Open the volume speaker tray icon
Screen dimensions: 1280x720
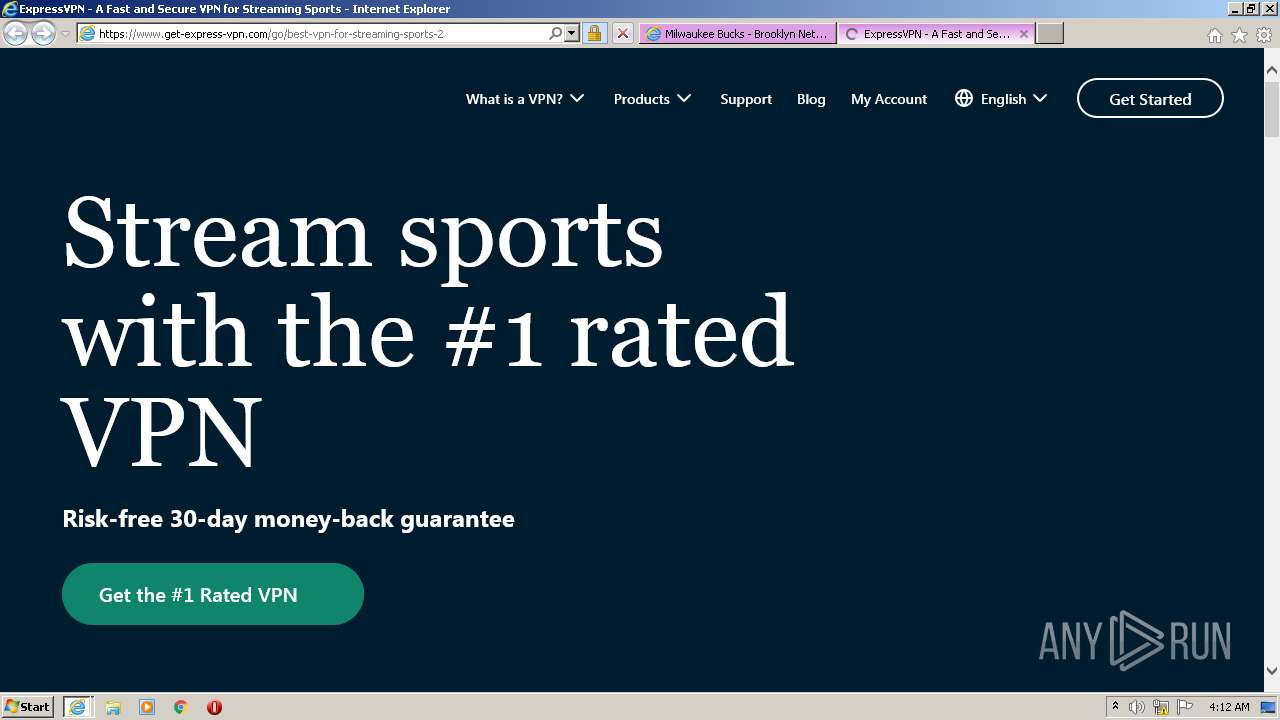(1137, 707)
